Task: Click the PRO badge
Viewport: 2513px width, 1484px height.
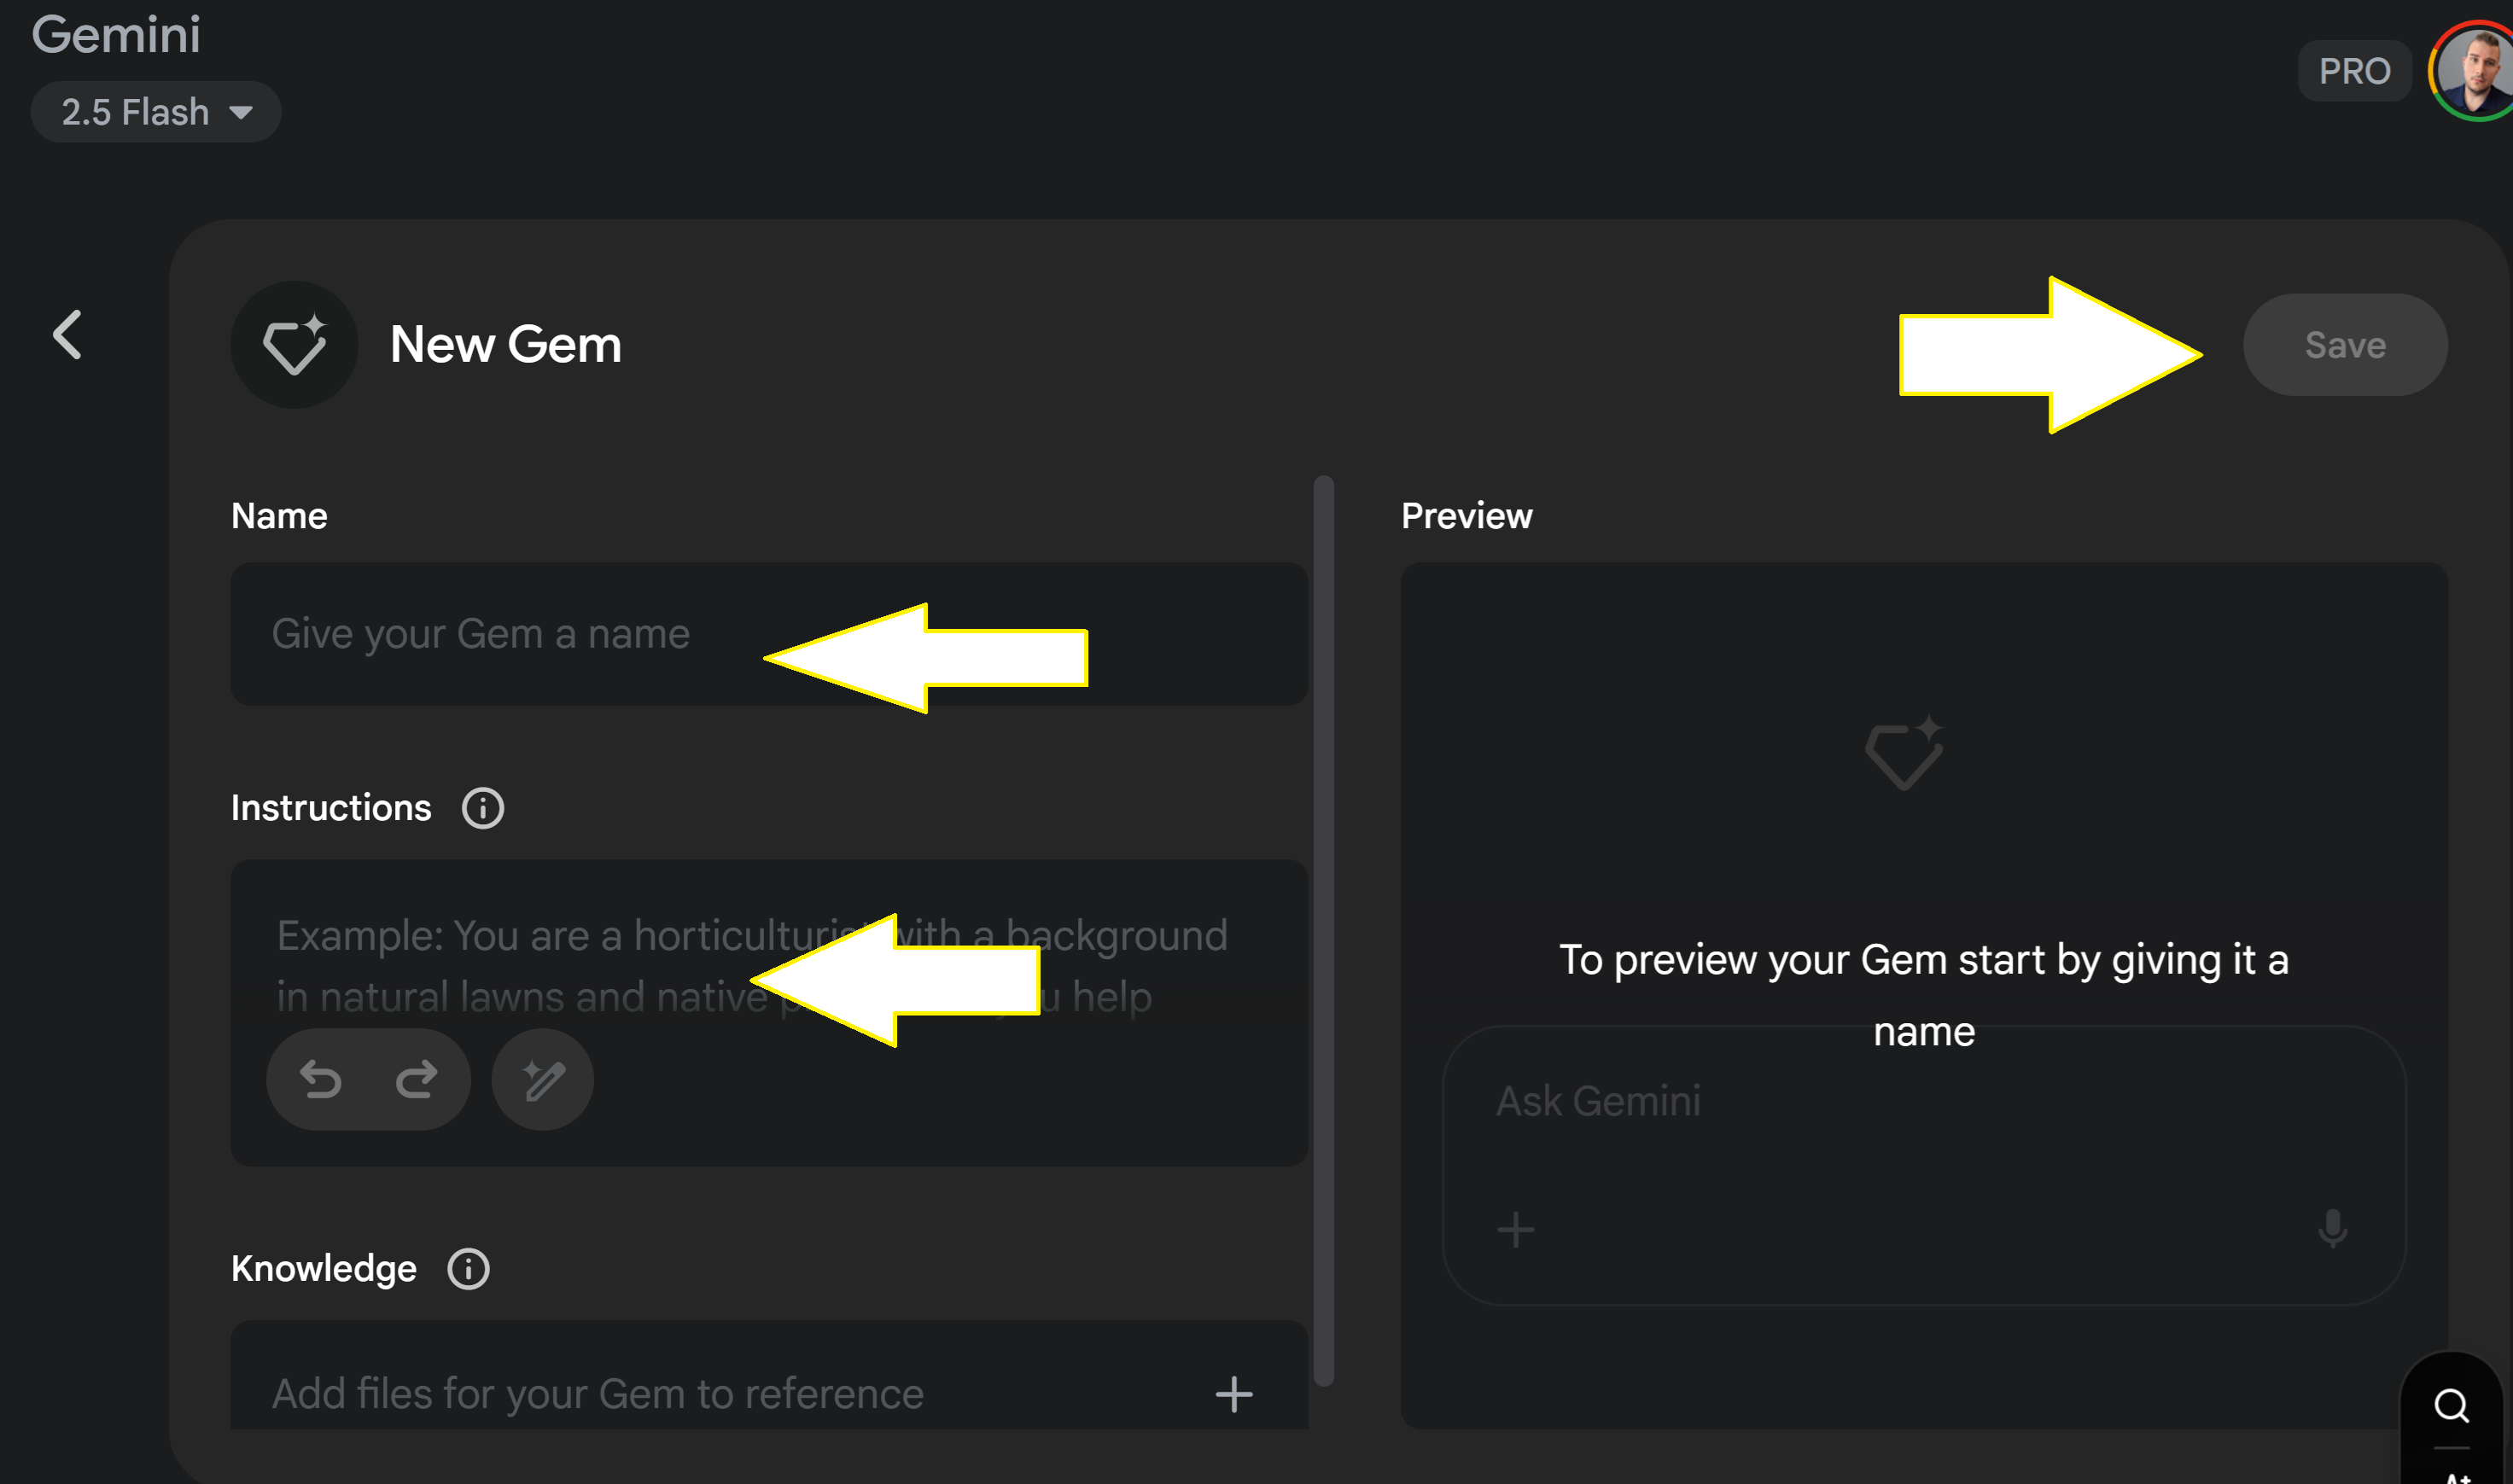Action: point(2354,71)
